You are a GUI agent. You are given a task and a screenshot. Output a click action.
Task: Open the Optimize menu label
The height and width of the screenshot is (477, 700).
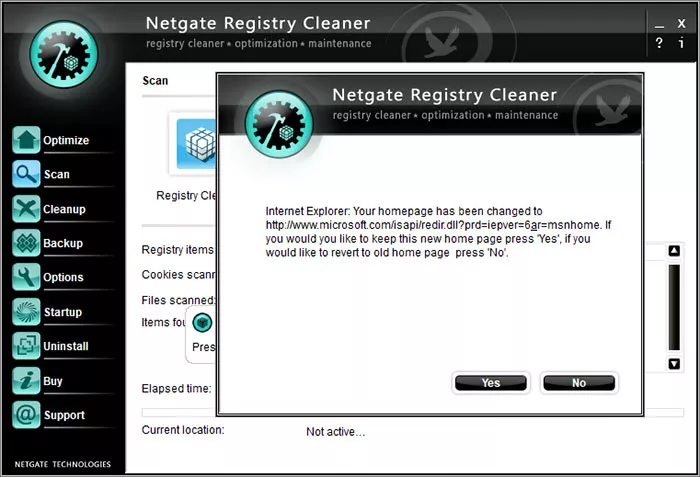66,140
